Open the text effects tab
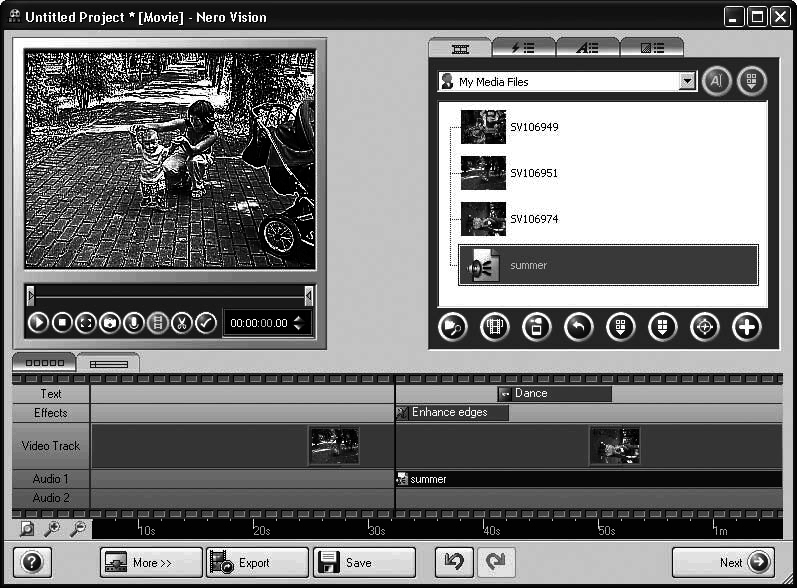 [587, 47]
